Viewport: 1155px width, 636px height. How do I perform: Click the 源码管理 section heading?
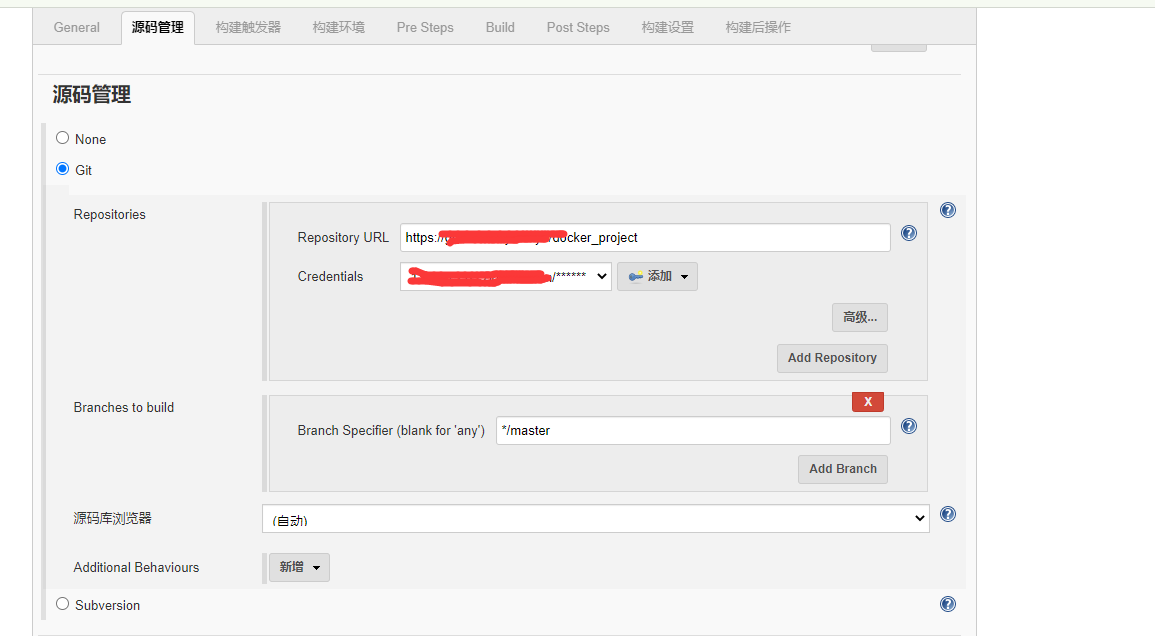91,94
